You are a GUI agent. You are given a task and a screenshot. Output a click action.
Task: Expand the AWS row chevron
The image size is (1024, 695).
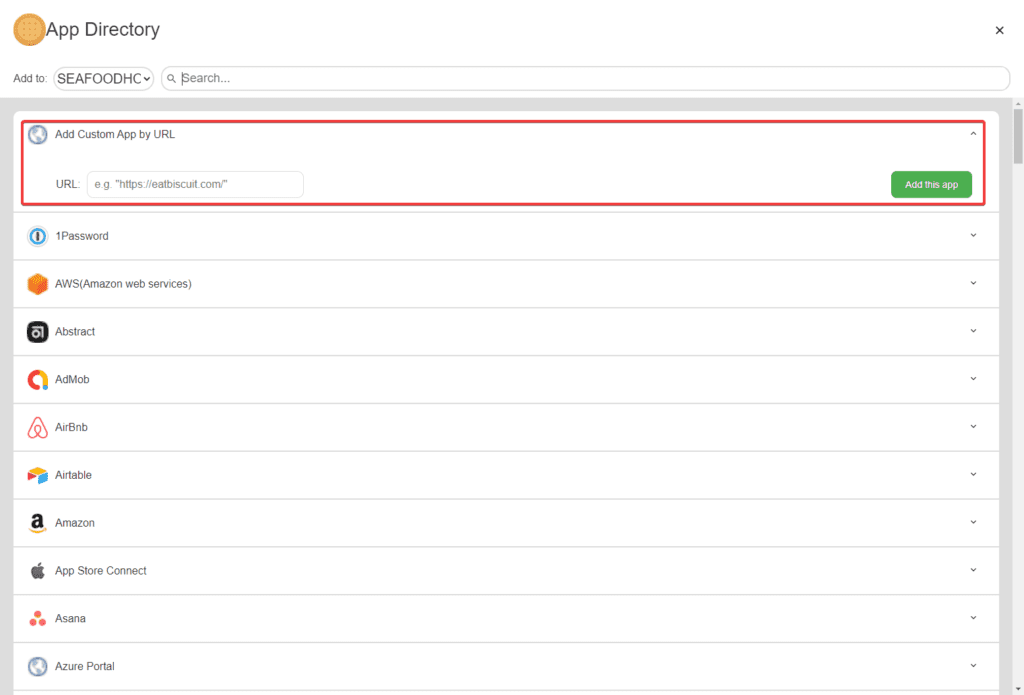(973, 283)
